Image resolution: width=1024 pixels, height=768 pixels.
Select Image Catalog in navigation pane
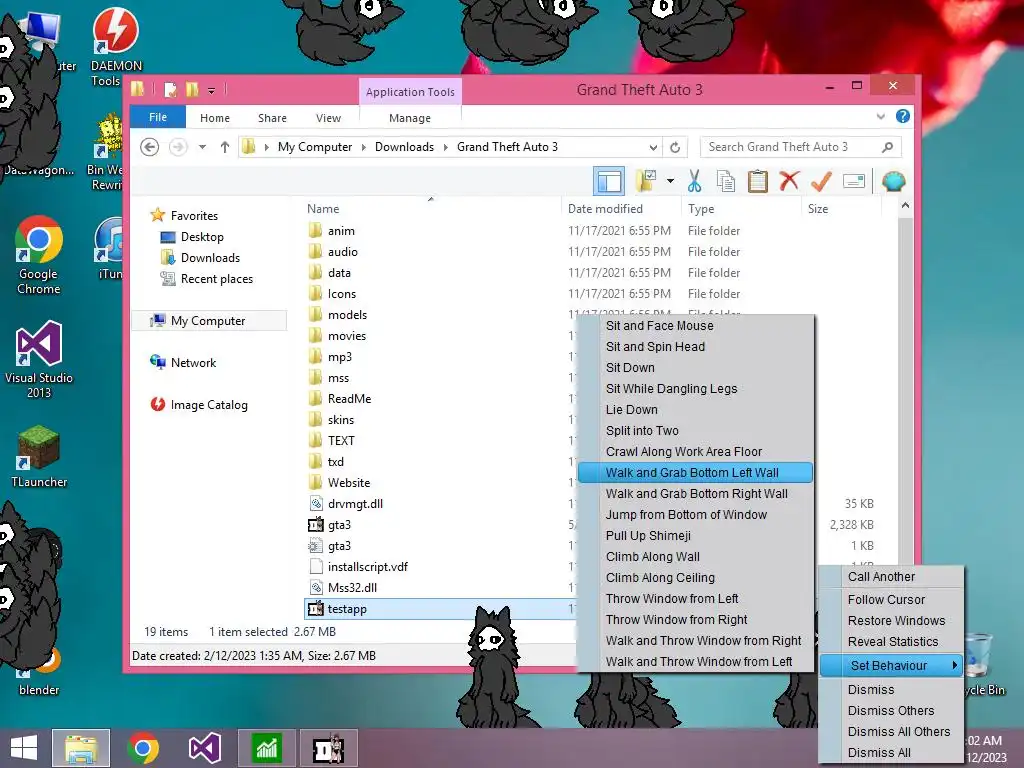point(209,405)
